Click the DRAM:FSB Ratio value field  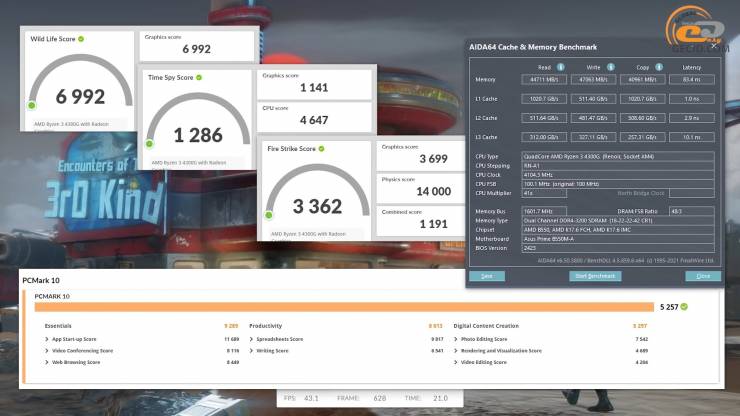point(692,212)
